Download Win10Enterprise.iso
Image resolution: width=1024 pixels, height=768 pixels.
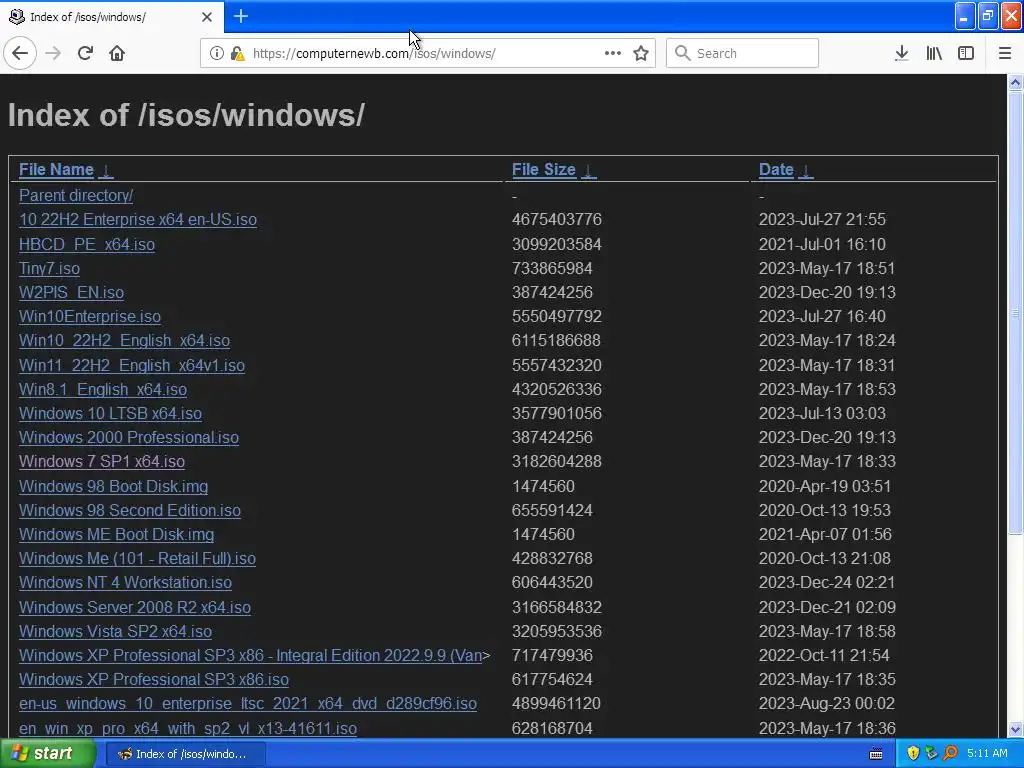coord(89,316)
